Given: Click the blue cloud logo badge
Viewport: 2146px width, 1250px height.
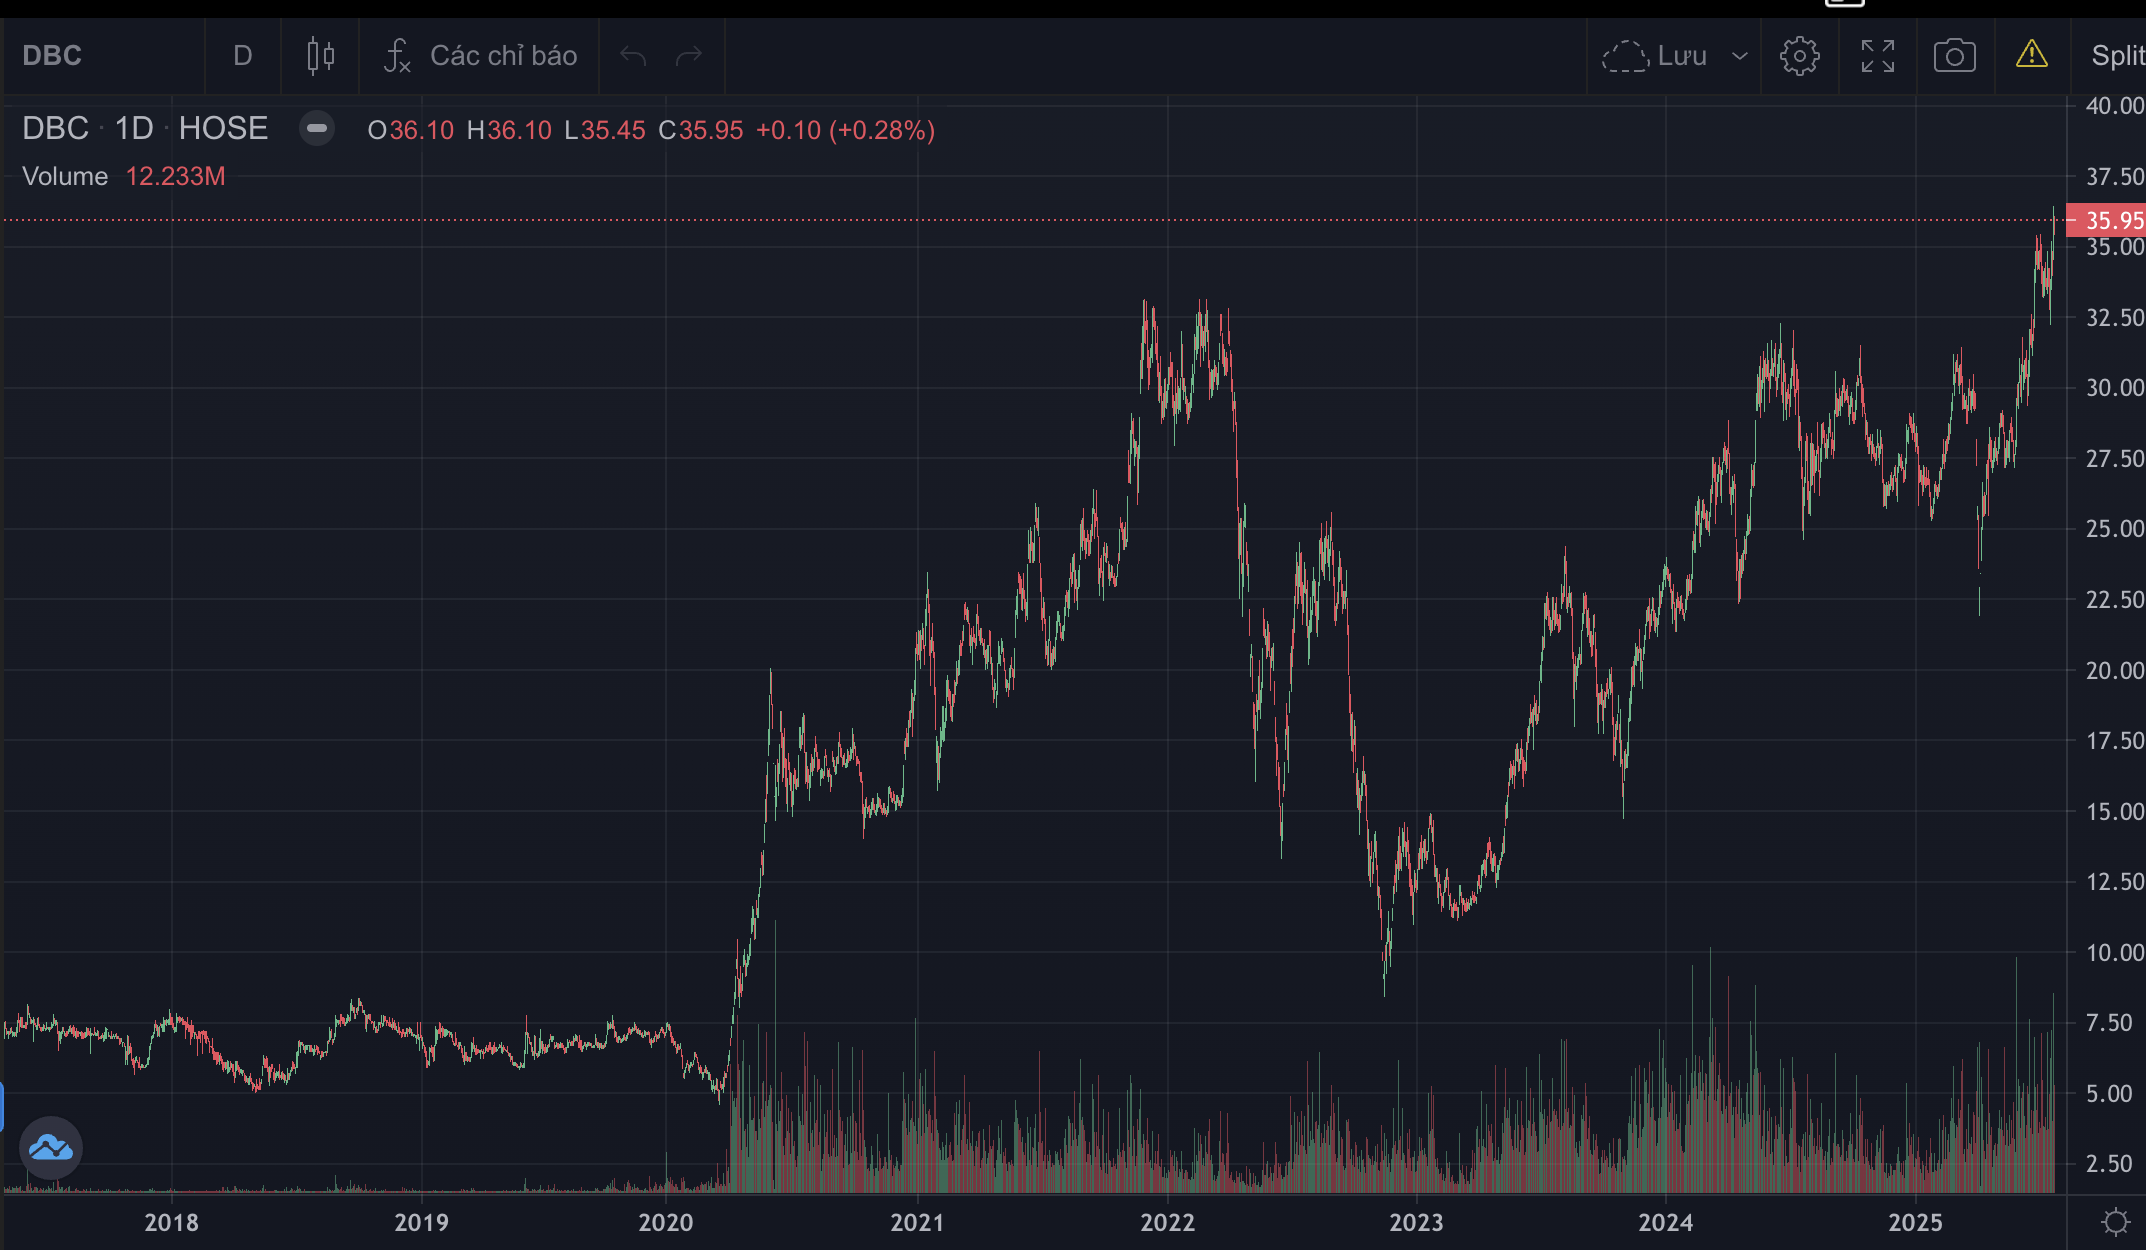Looking at the screenshot, I should 51,1148.
